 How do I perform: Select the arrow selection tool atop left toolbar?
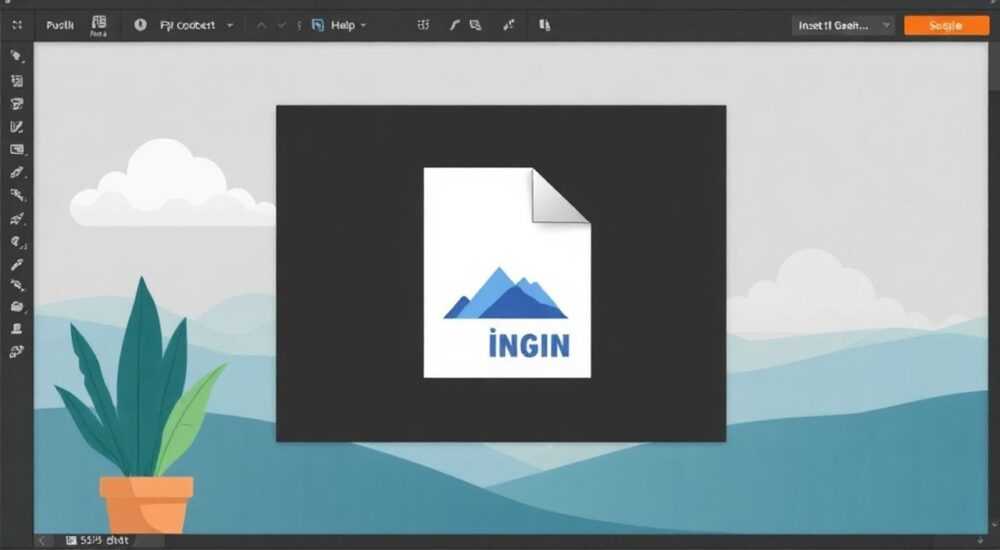point(17,56)
